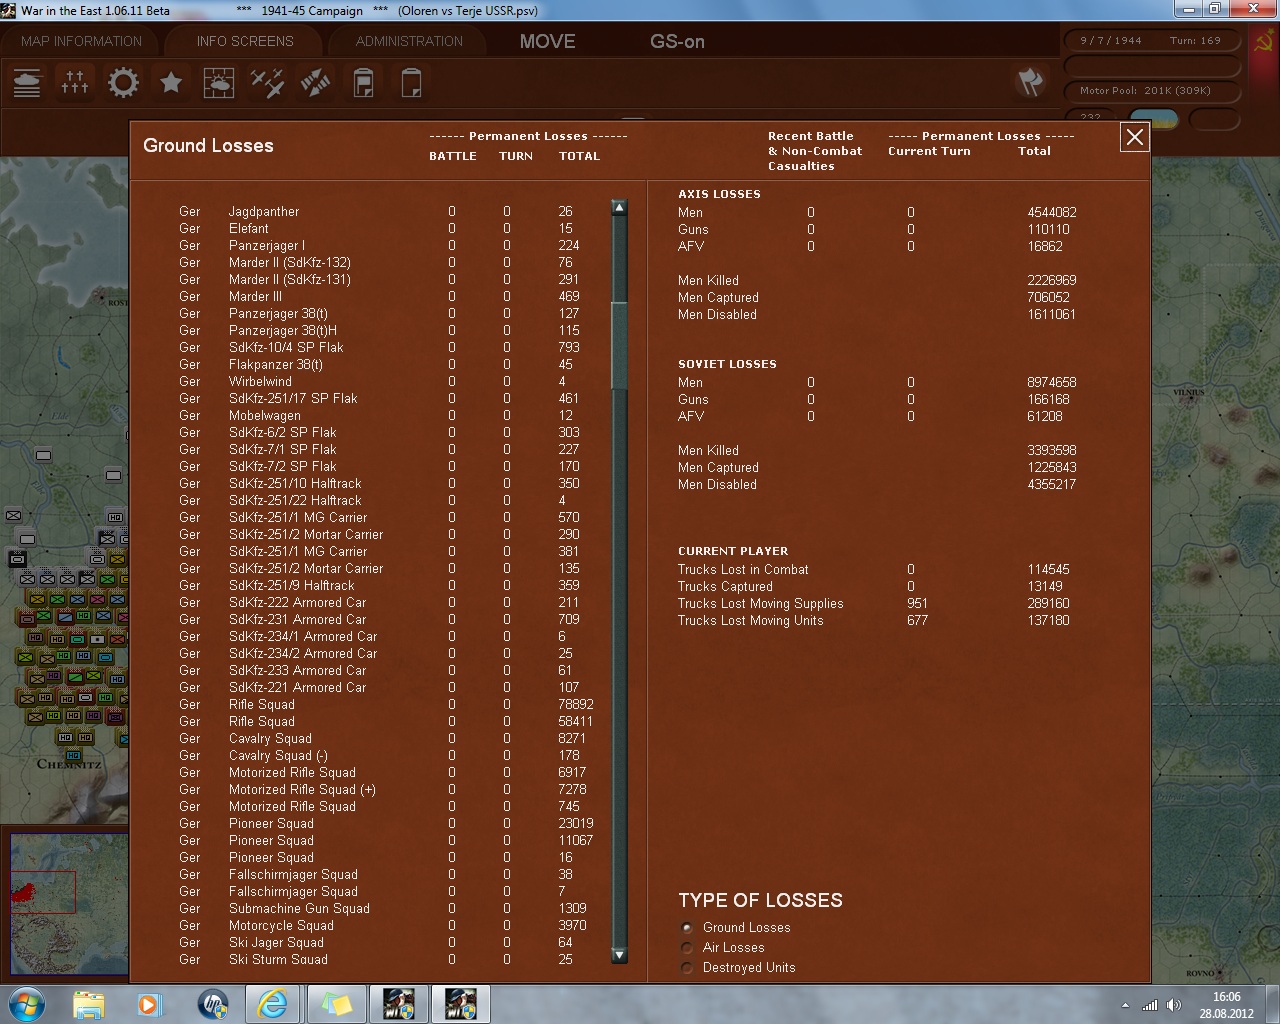Click the Trucks Captured label
1280x1024 pixels.
click(725, 586)
